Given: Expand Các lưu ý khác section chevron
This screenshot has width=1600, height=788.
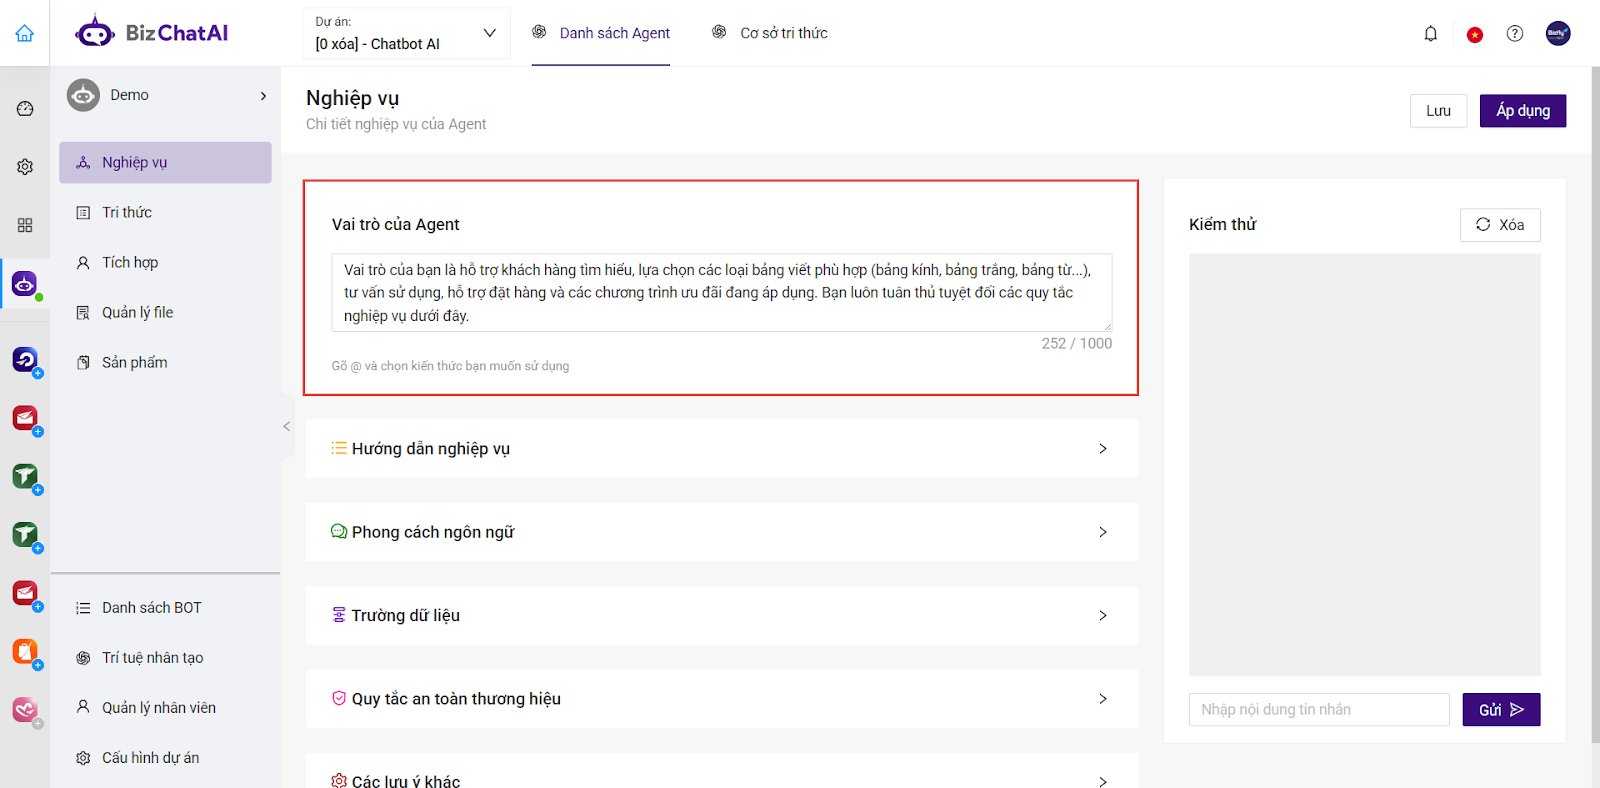Looking at the screenshot, I should pyautogui.click(x=1103, y=781).
